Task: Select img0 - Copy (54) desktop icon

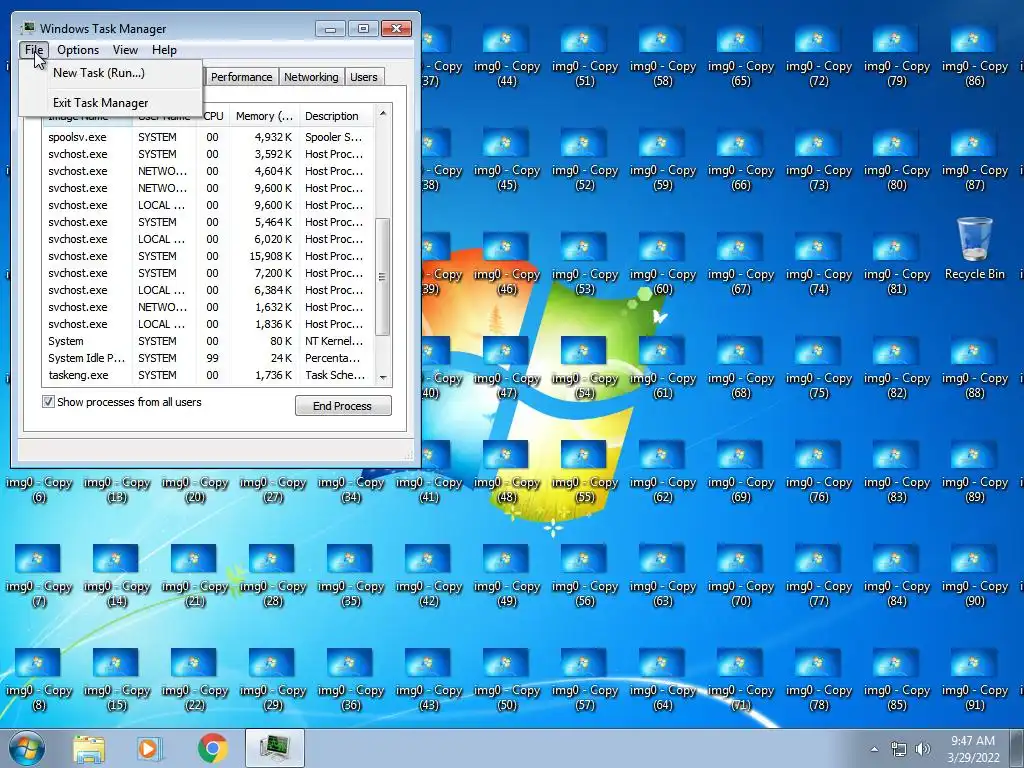Action: 584,368
